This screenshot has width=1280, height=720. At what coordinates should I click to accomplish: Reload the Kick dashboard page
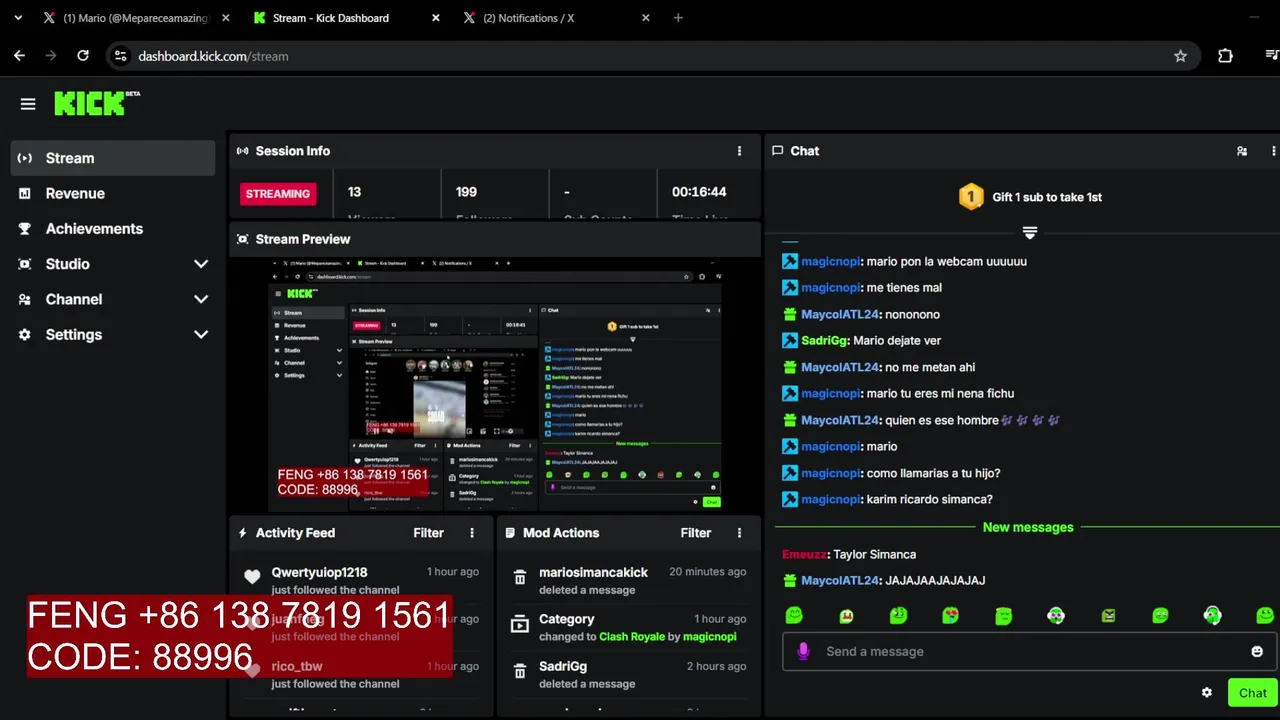83,56
